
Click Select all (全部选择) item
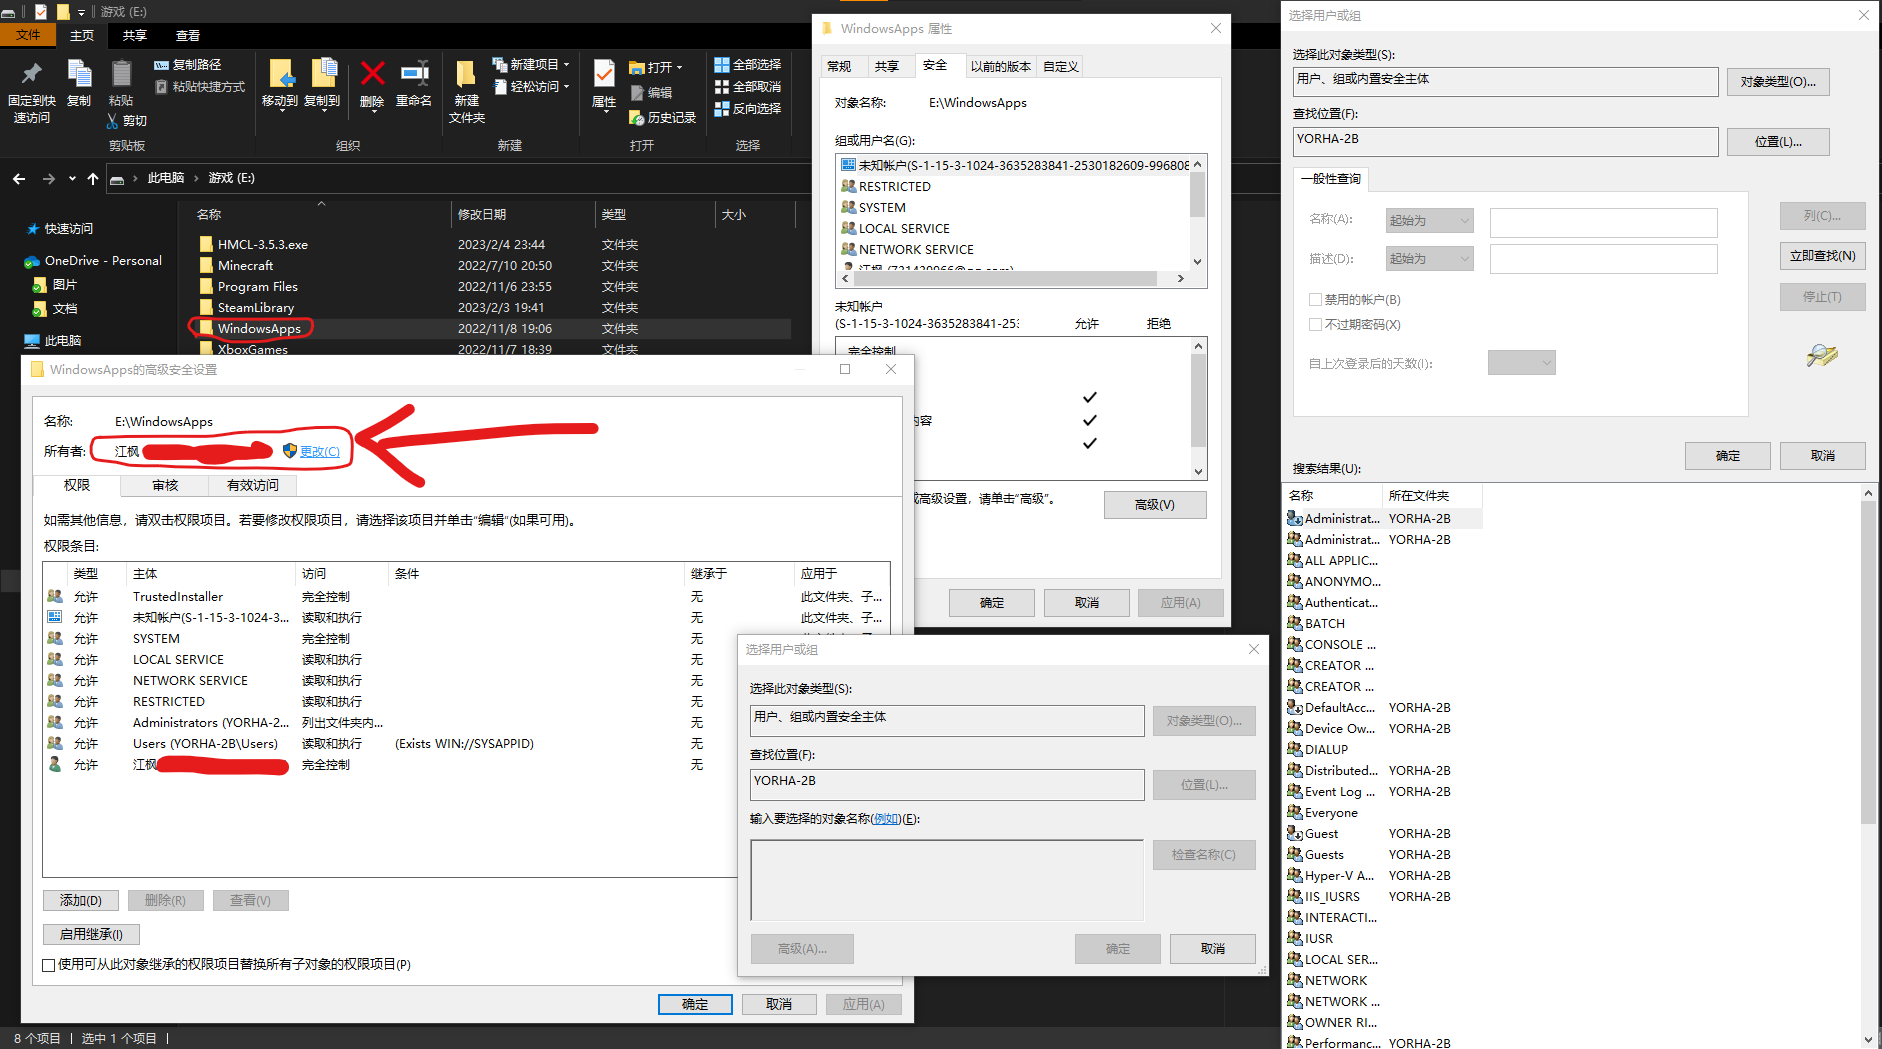747,64
